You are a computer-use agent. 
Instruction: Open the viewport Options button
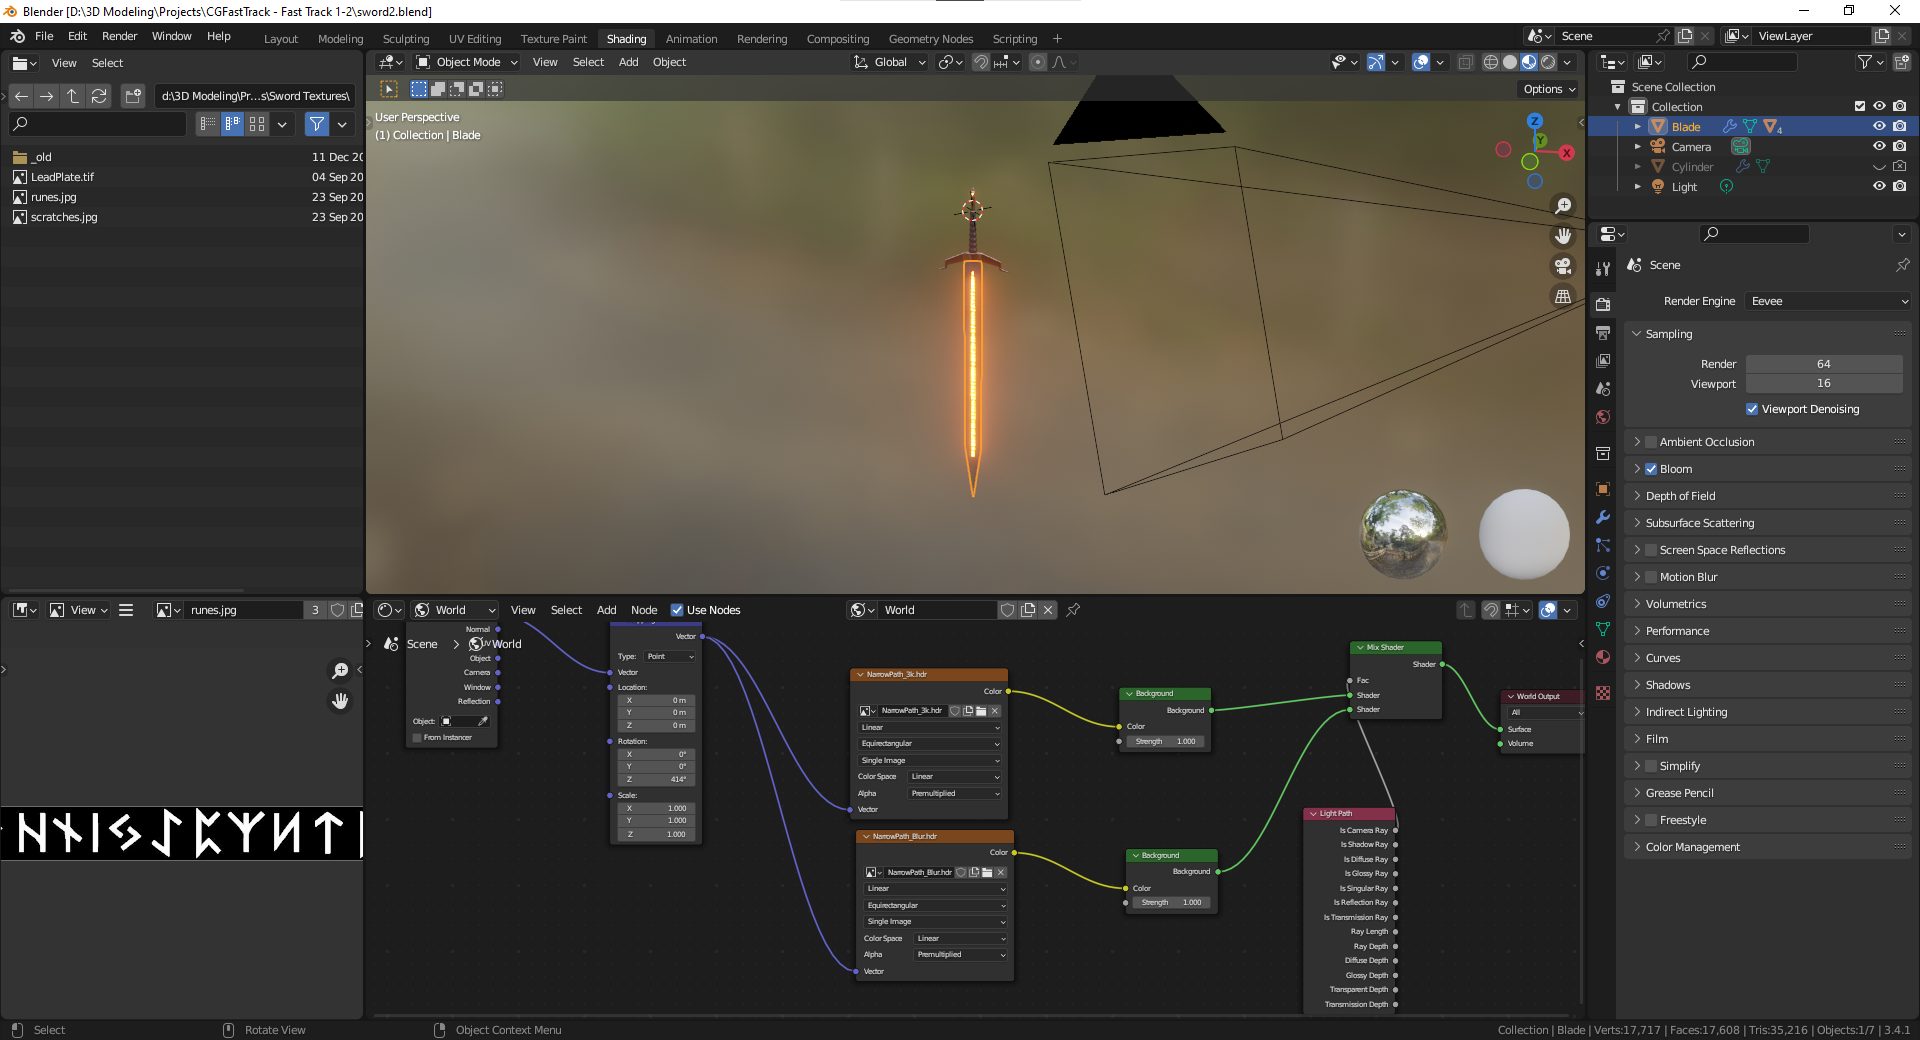[x=1549, y=89]
